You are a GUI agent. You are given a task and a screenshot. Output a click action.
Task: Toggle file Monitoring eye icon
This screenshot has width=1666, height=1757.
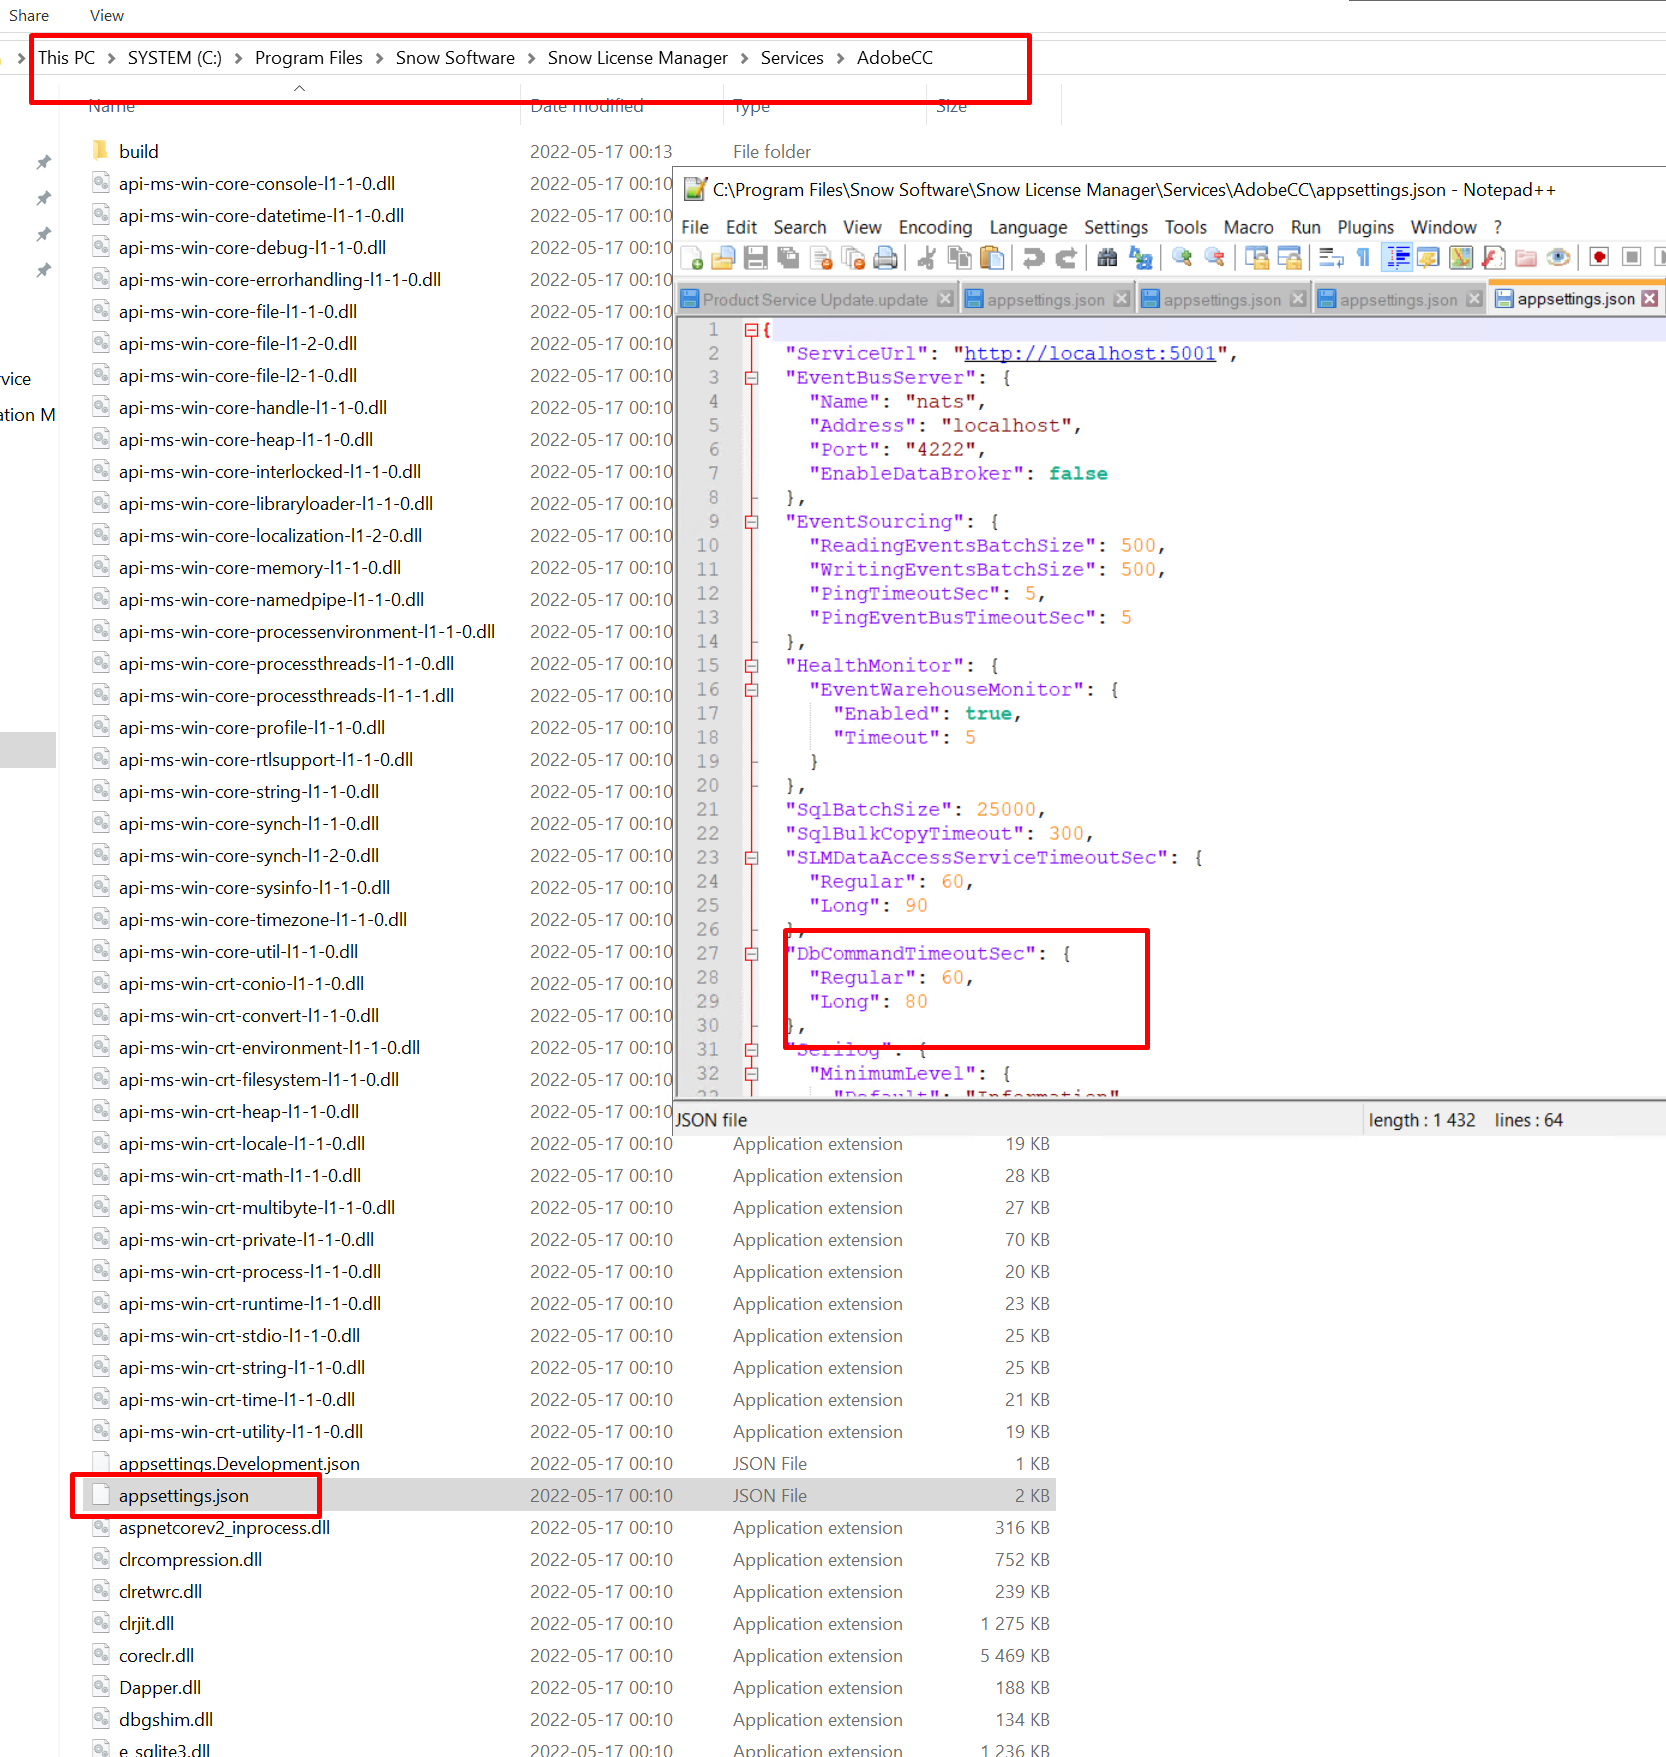pos(1558,258)
